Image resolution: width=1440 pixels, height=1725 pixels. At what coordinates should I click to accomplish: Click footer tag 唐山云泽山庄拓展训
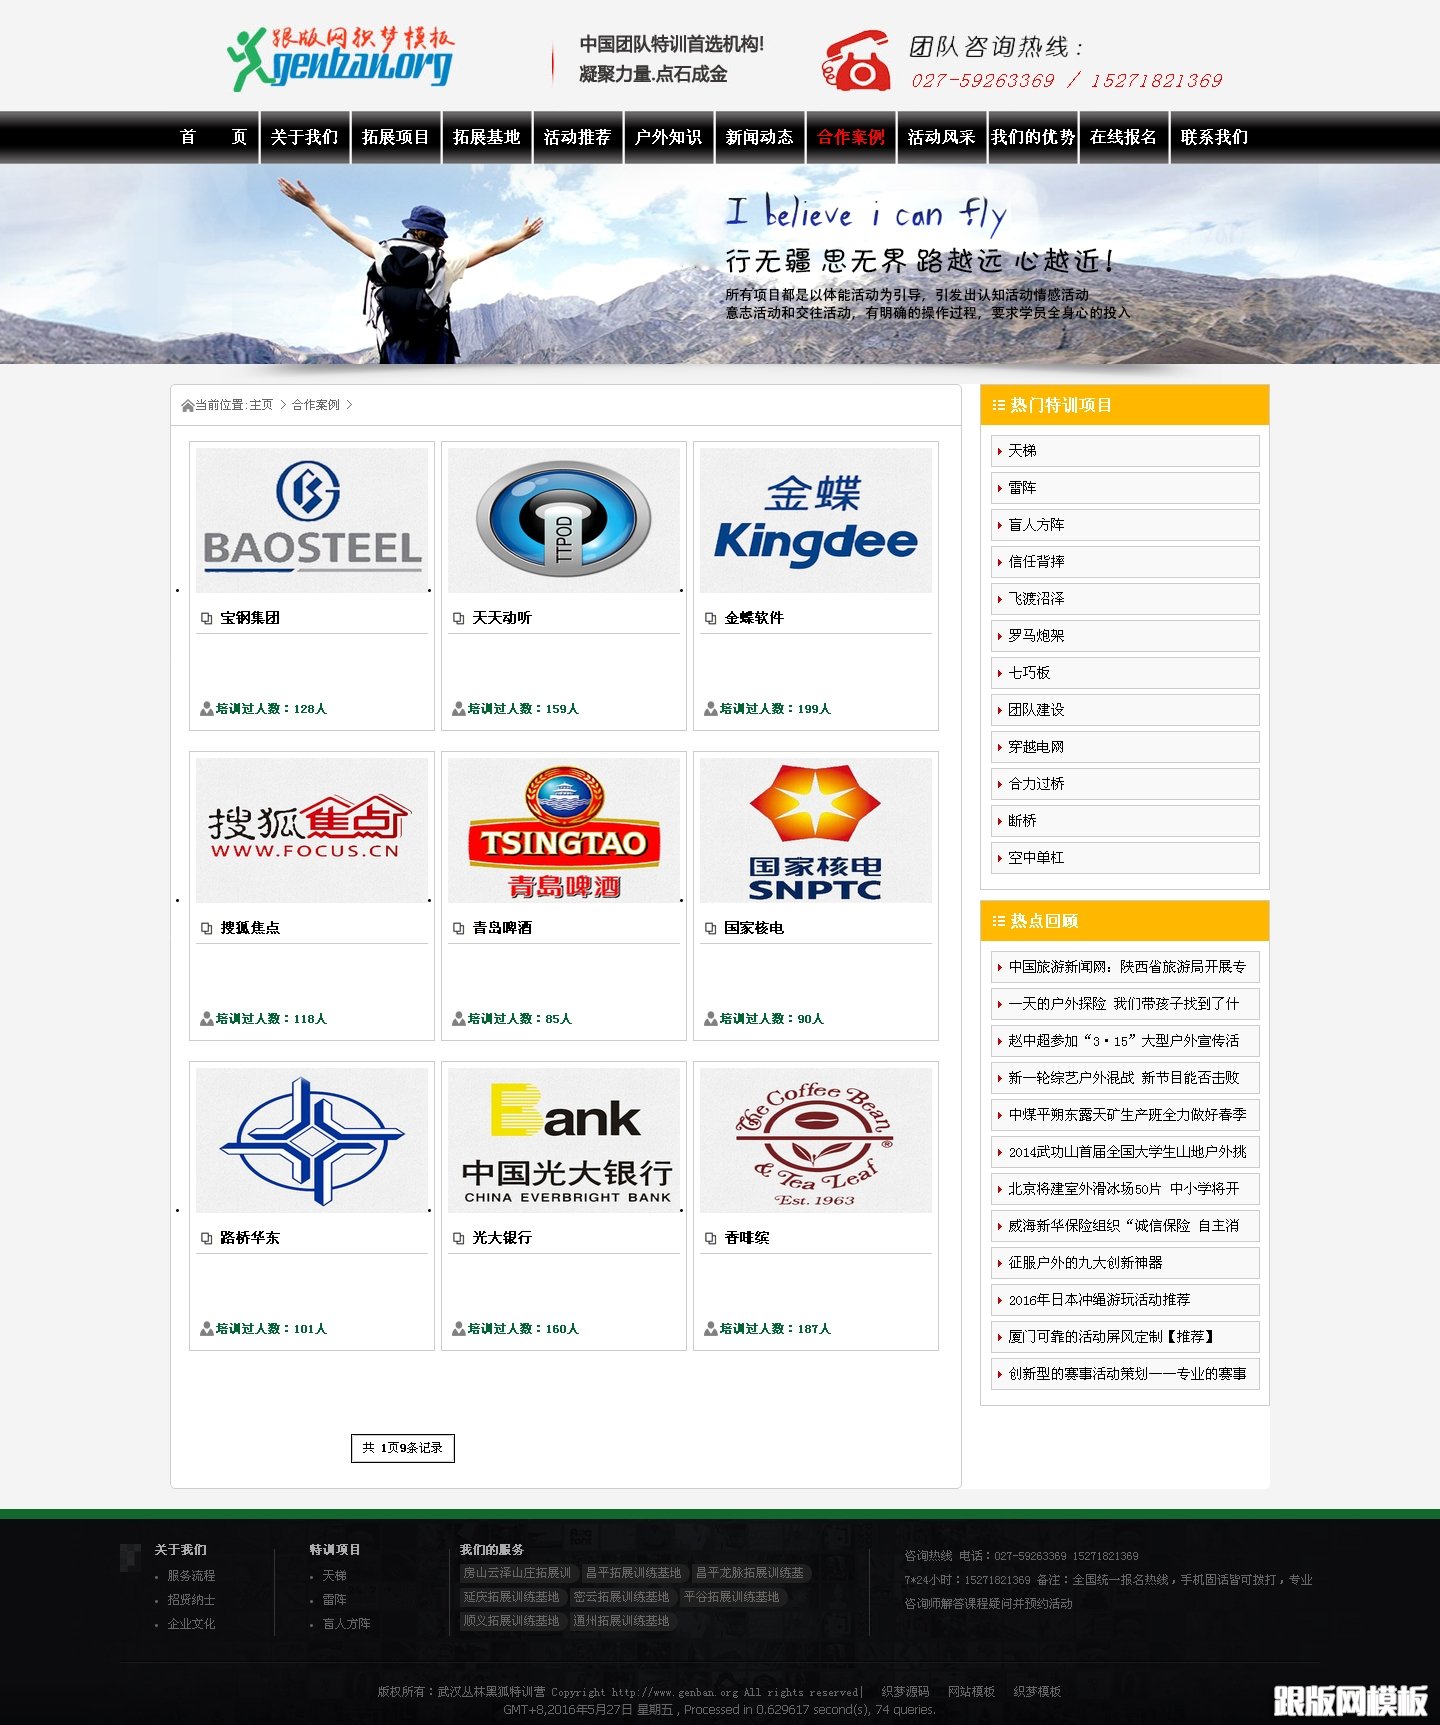[x=517, y=1573]
